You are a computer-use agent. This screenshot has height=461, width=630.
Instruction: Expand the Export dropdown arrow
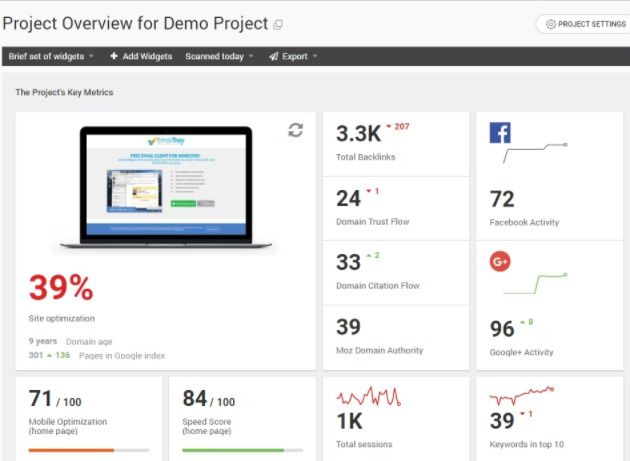coord(315,56)
